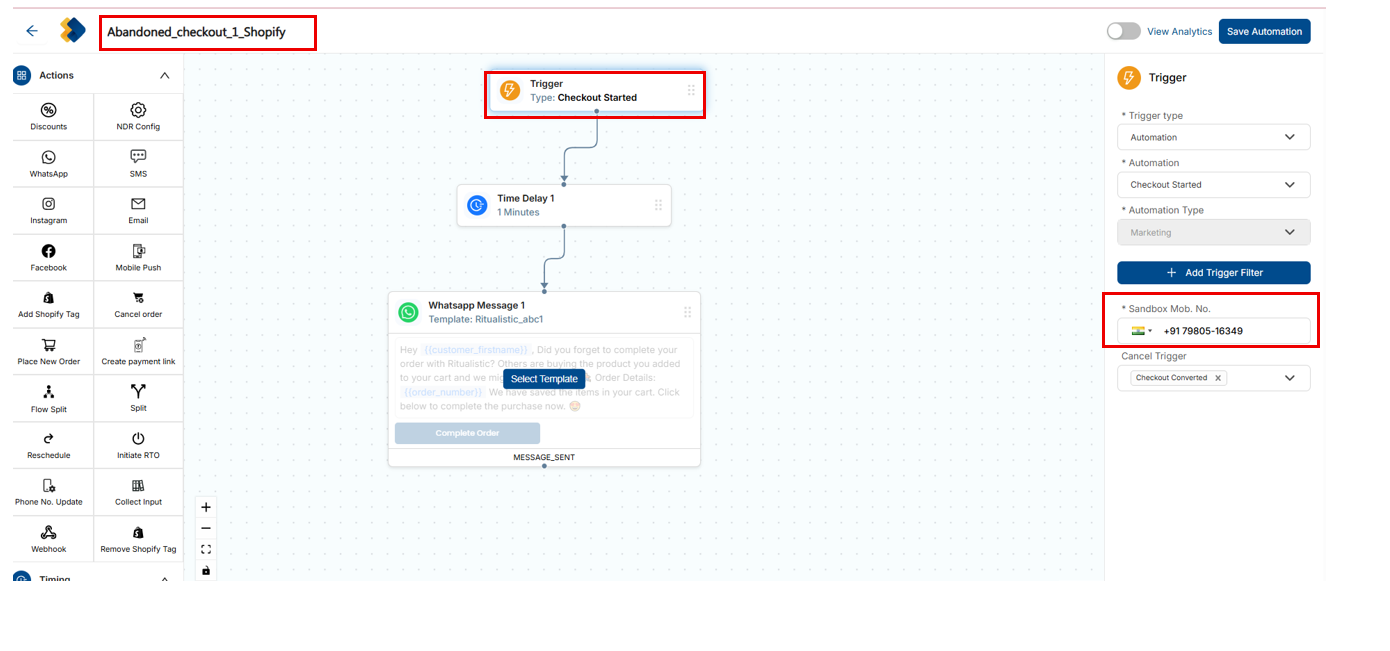Click the Whatsapp Message 1 drag handle
Viewport: 1390px width, 651px height.
[x=687, y=312]
